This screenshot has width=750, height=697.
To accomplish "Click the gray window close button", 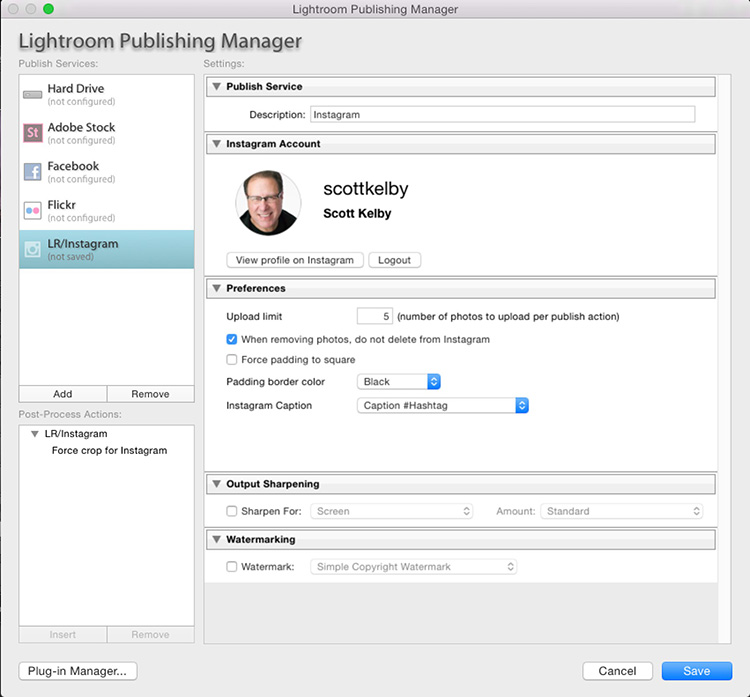I will pyautogui.click(x=13, y=9).
